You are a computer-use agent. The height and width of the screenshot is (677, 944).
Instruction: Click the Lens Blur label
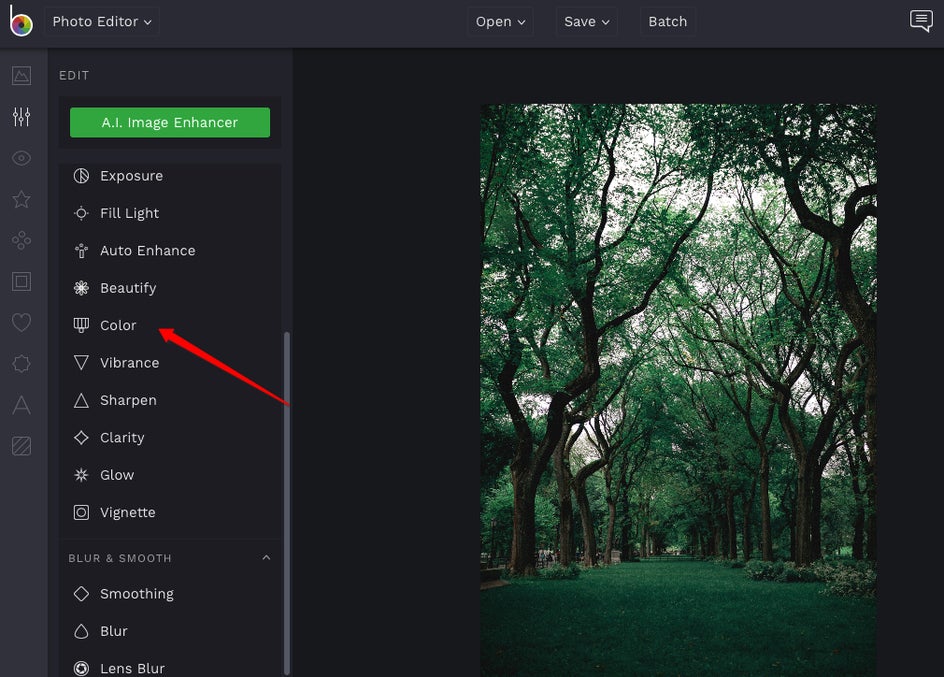click(132, 669)
